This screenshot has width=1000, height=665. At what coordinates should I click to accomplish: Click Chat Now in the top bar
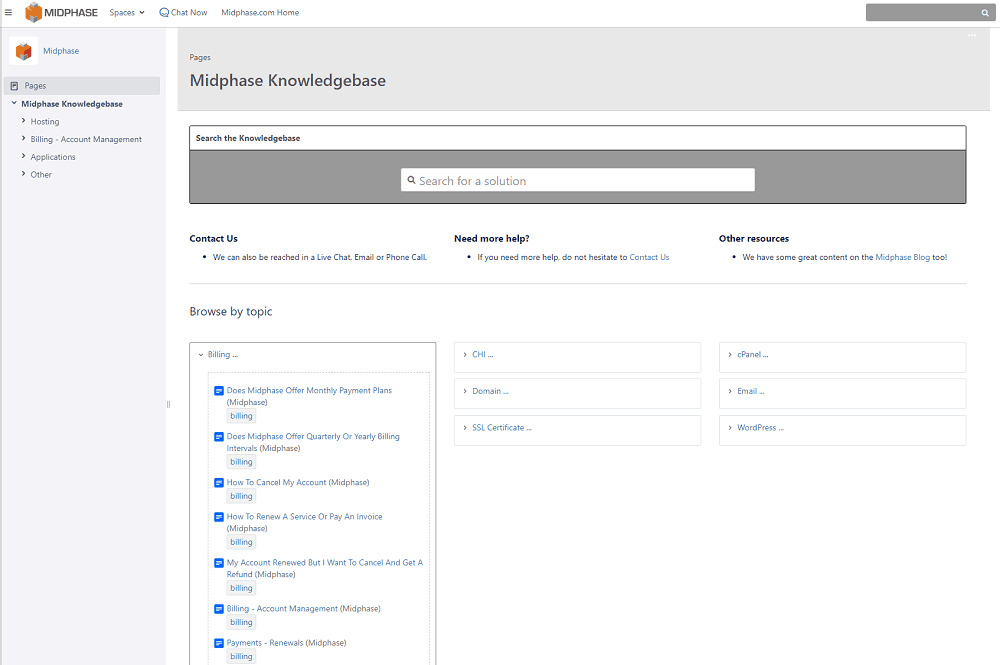click(x=183, y=13)
